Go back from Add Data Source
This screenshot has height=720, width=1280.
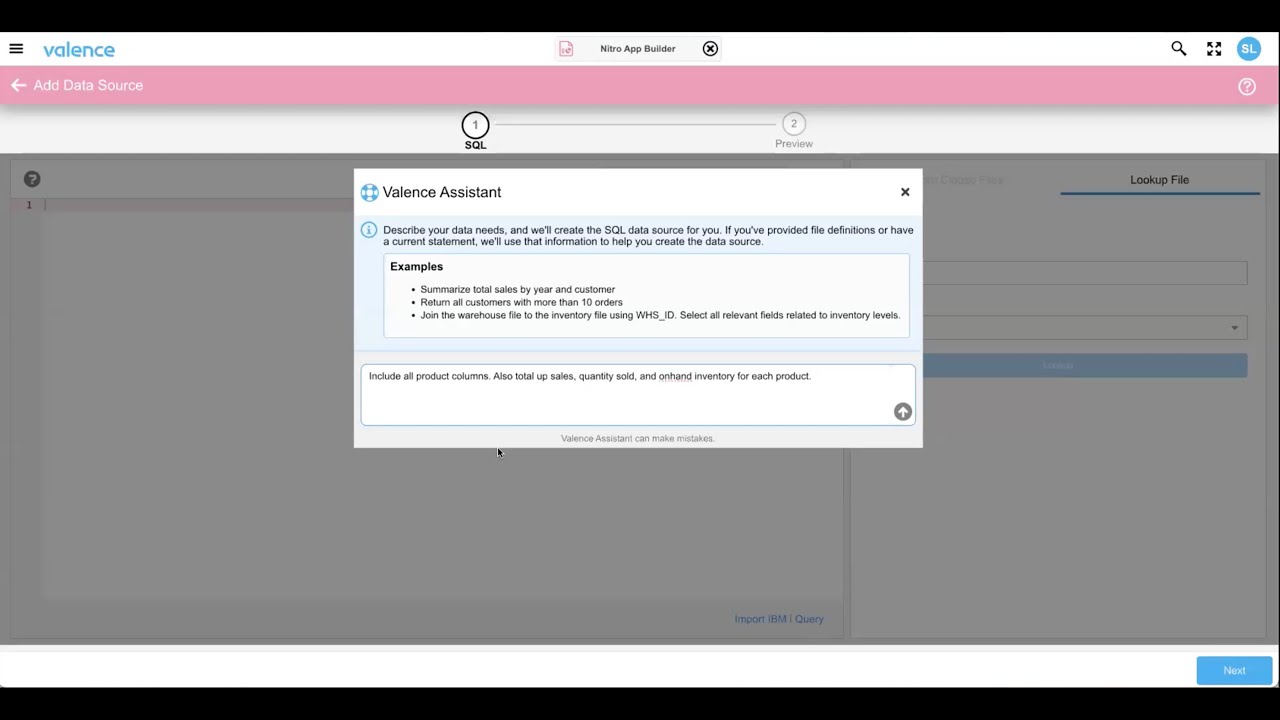pyautogui.click(x=18, y=85)
